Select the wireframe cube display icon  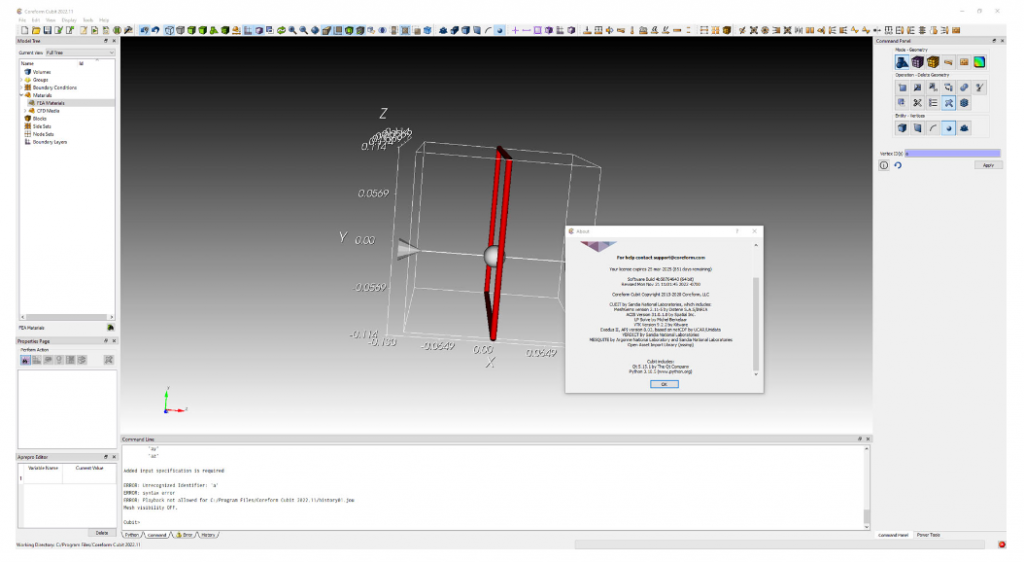click(x=169, y=30)
